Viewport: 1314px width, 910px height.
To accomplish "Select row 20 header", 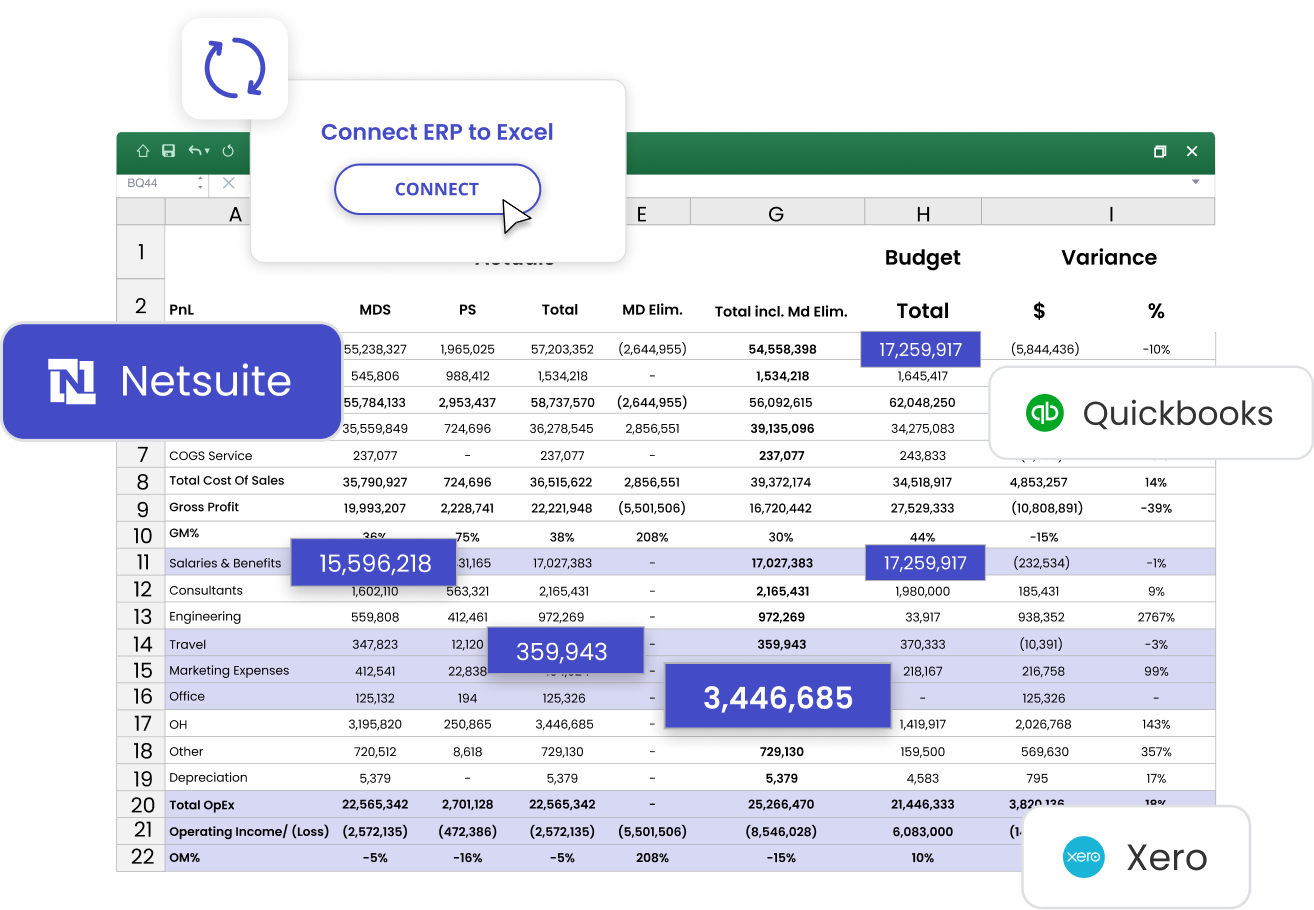I will pyautogui.click(x=142, y=804).
